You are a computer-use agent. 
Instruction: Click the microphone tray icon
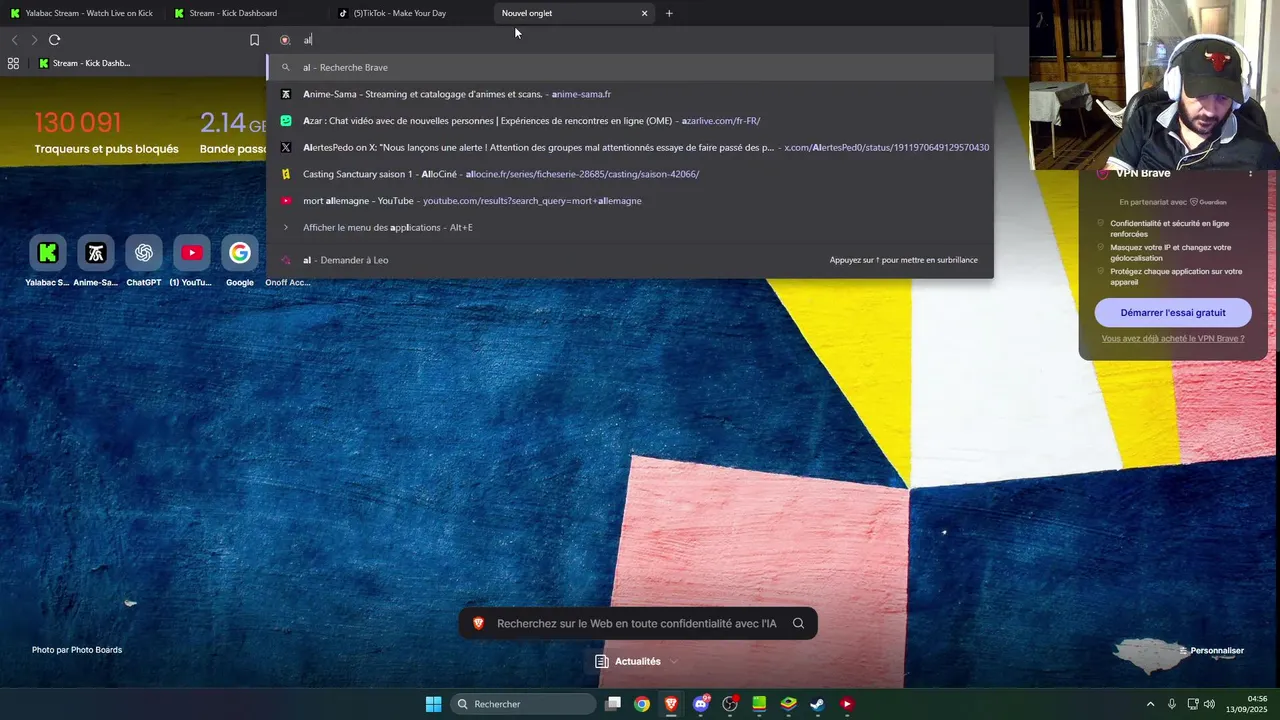(x=1172, y=704)
